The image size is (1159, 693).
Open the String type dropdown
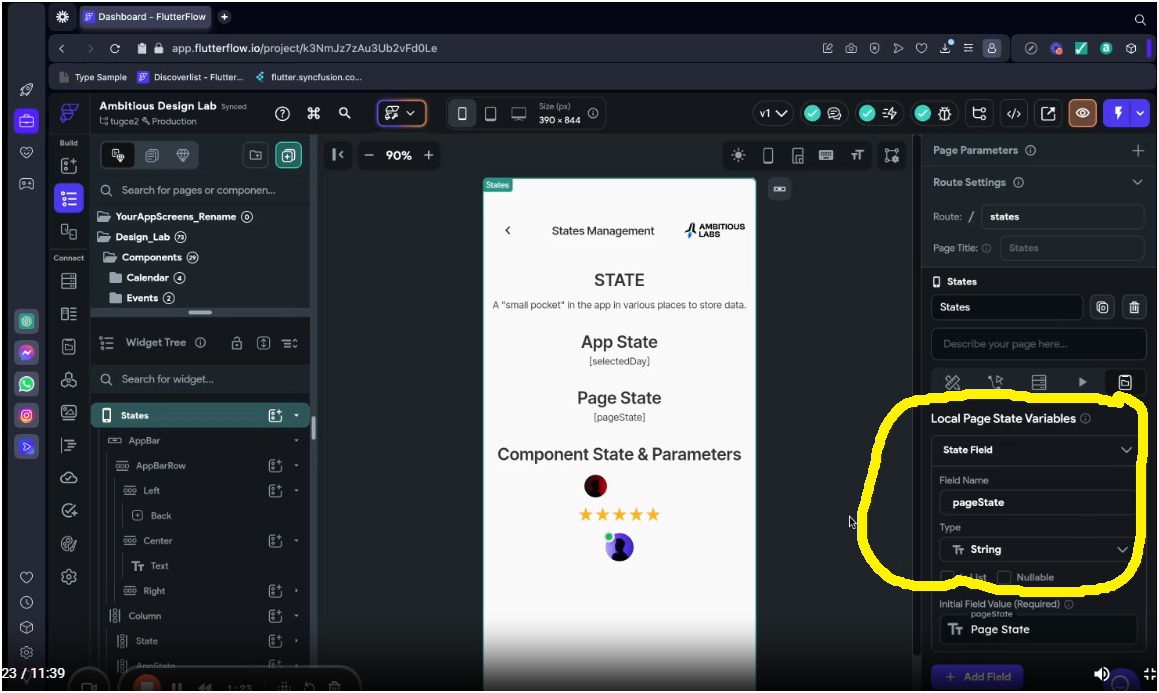pos(1037,550)
